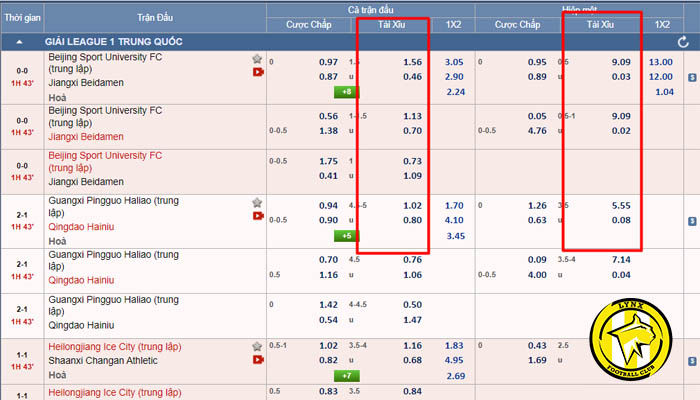Select first-half handicap odds 0.95

tap(537, 62)
